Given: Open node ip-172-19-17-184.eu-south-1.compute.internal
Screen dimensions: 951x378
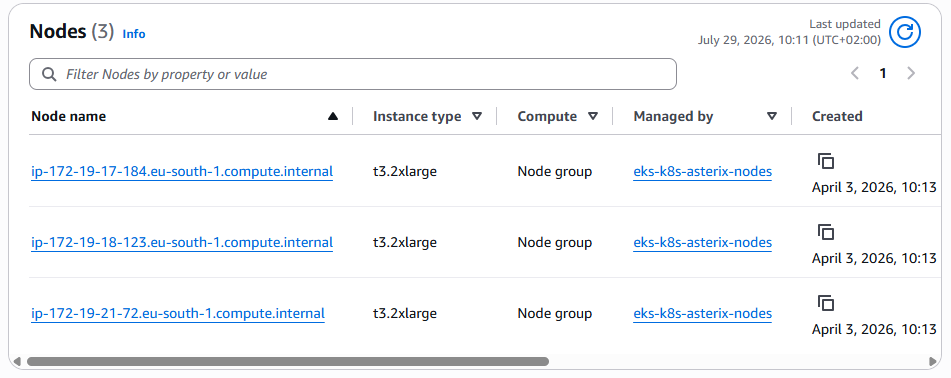Looking at the screenshot, I should click(x=182, y=172).
